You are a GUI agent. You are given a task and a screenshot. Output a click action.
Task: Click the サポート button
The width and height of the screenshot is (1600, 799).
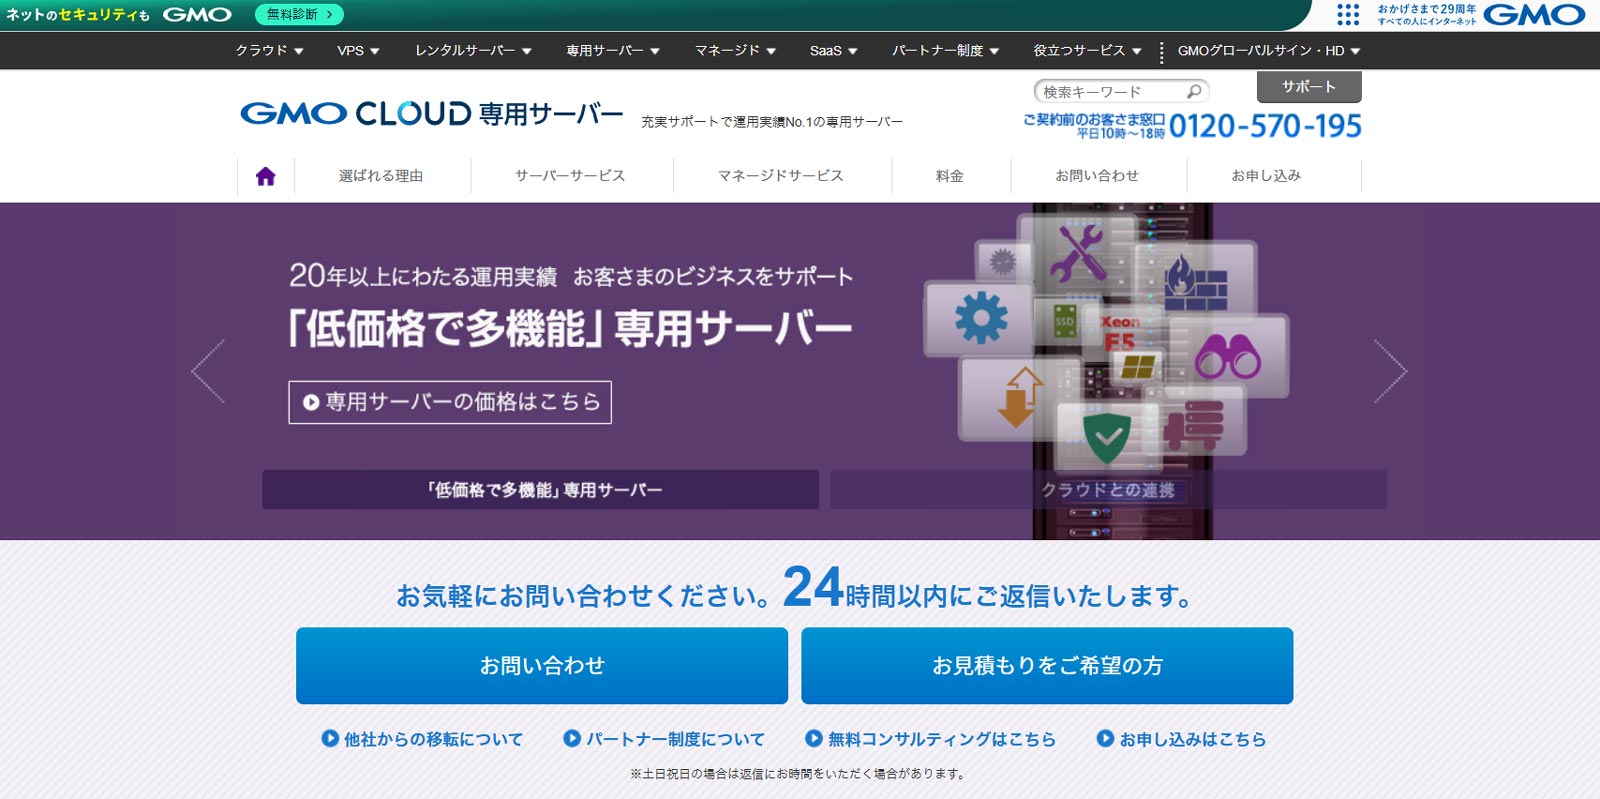1309,87
